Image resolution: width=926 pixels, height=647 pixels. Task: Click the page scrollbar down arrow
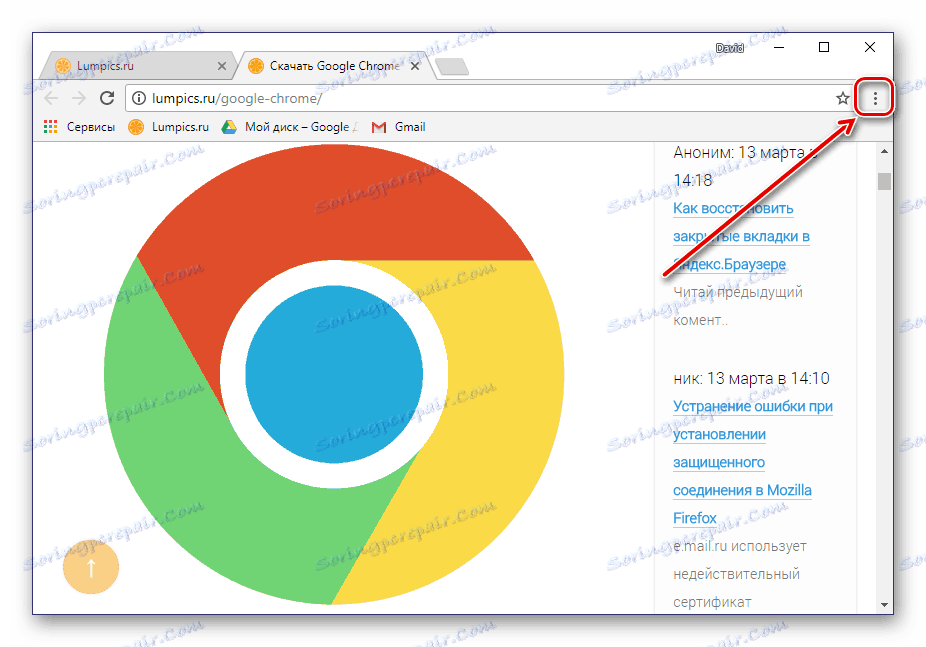click(x=884, y=604)
